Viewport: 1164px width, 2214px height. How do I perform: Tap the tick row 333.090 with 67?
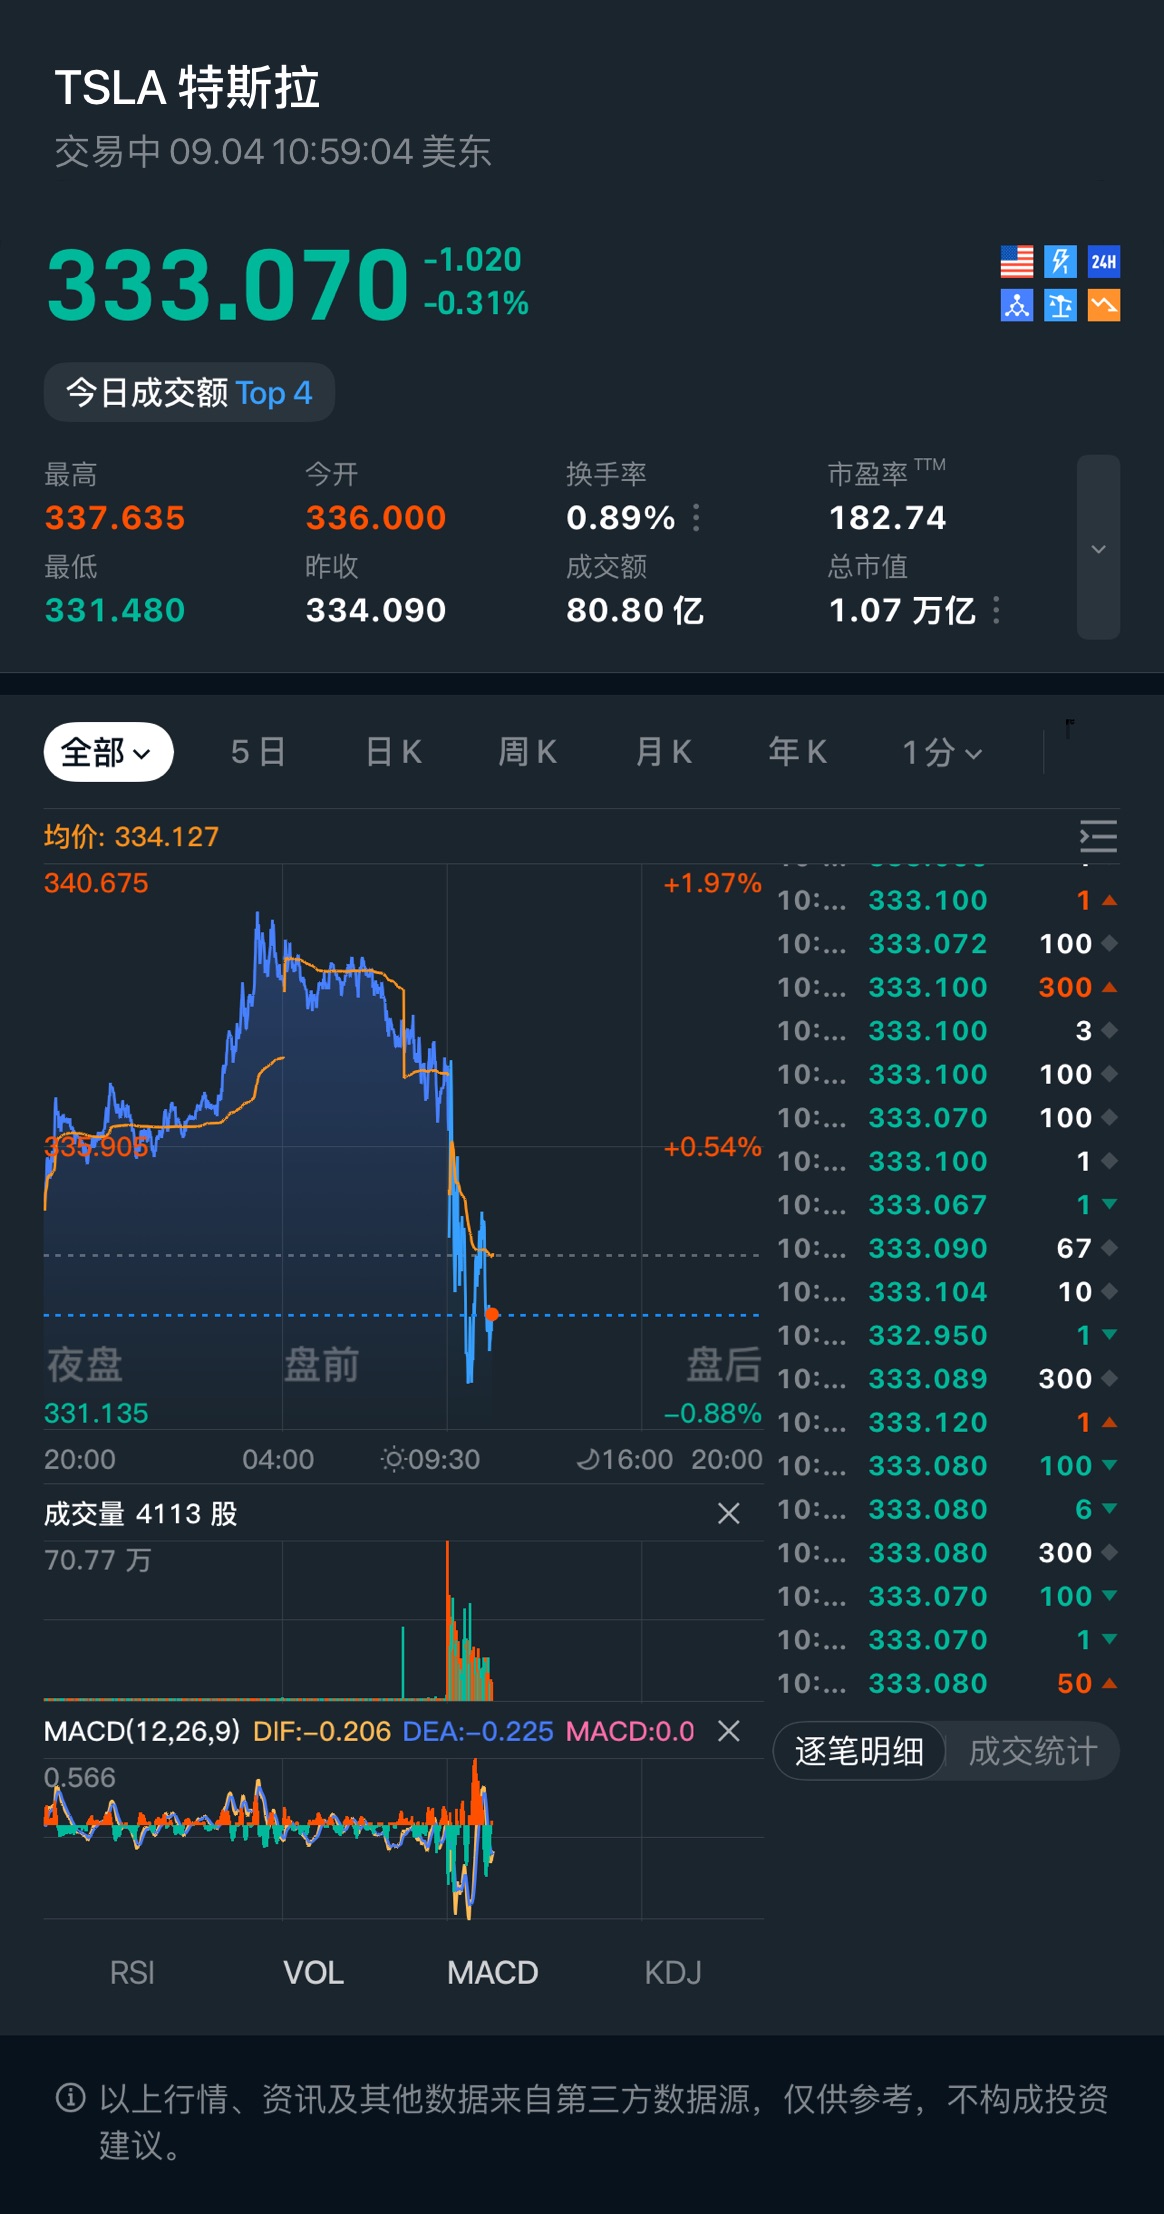click(947, 1248)
